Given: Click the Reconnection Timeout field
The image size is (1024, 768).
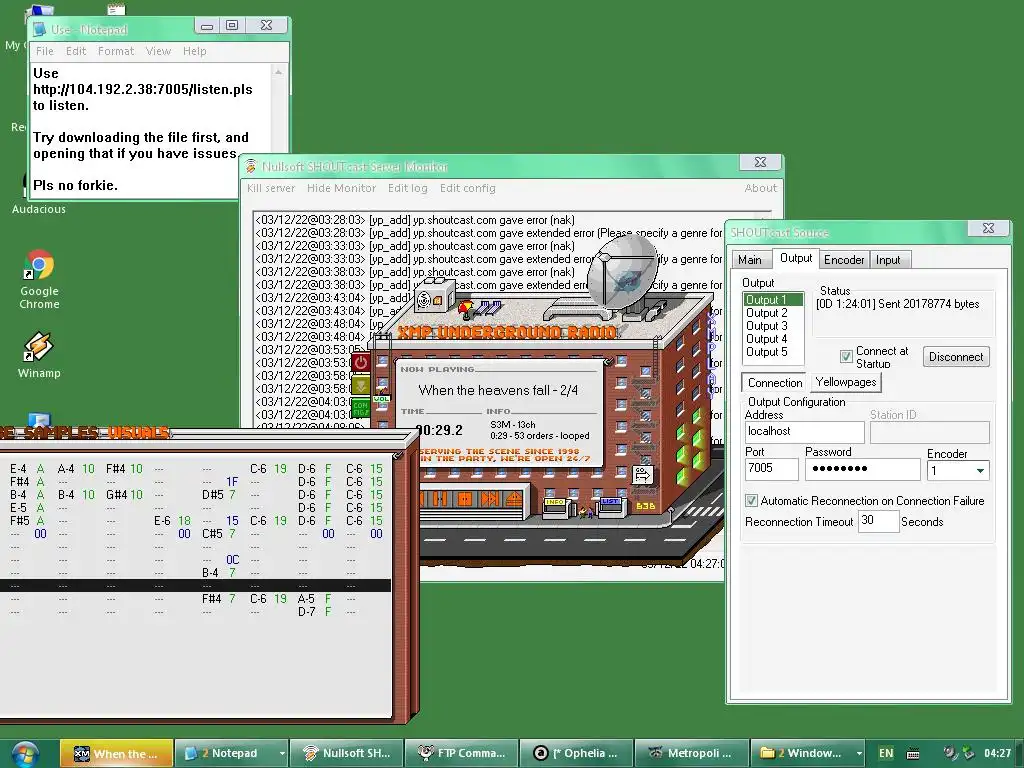Looking at the screenshot, I should [878, 521].
